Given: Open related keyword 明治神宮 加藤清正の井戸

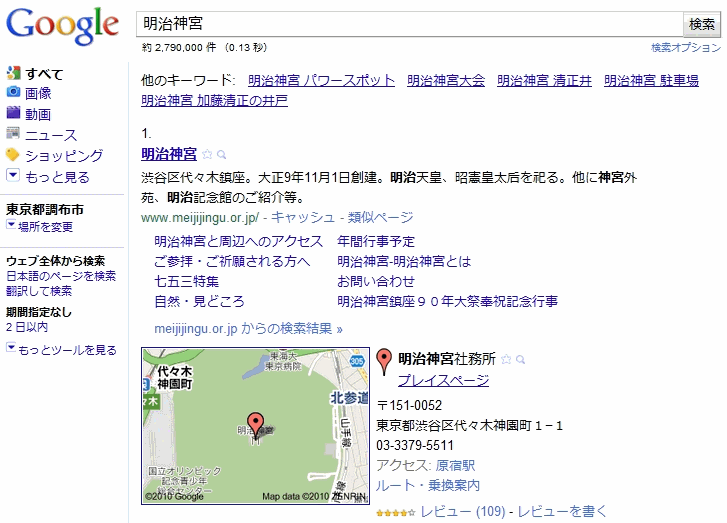Looking at the screenshot, I should click(x=214, y=101).
